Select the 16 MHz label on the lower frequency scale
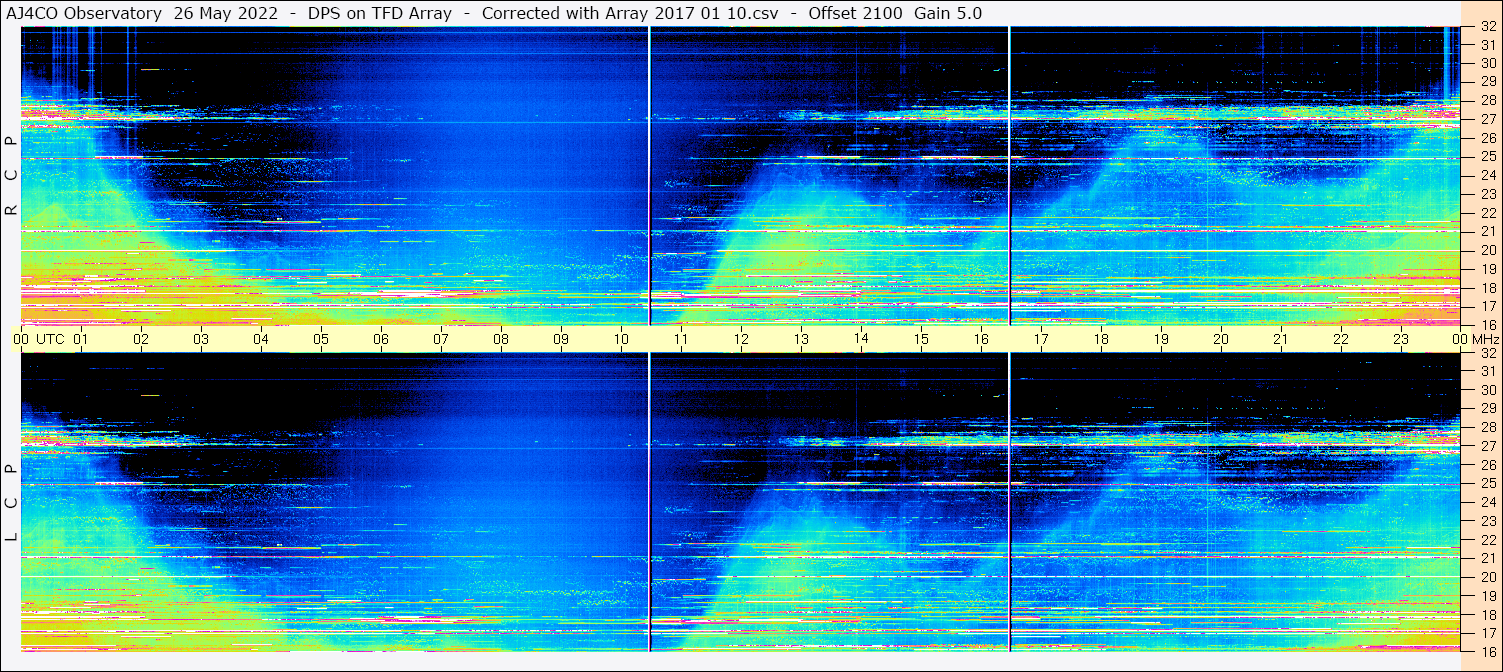1503x672 pixels. click(x=1487, y=651)
